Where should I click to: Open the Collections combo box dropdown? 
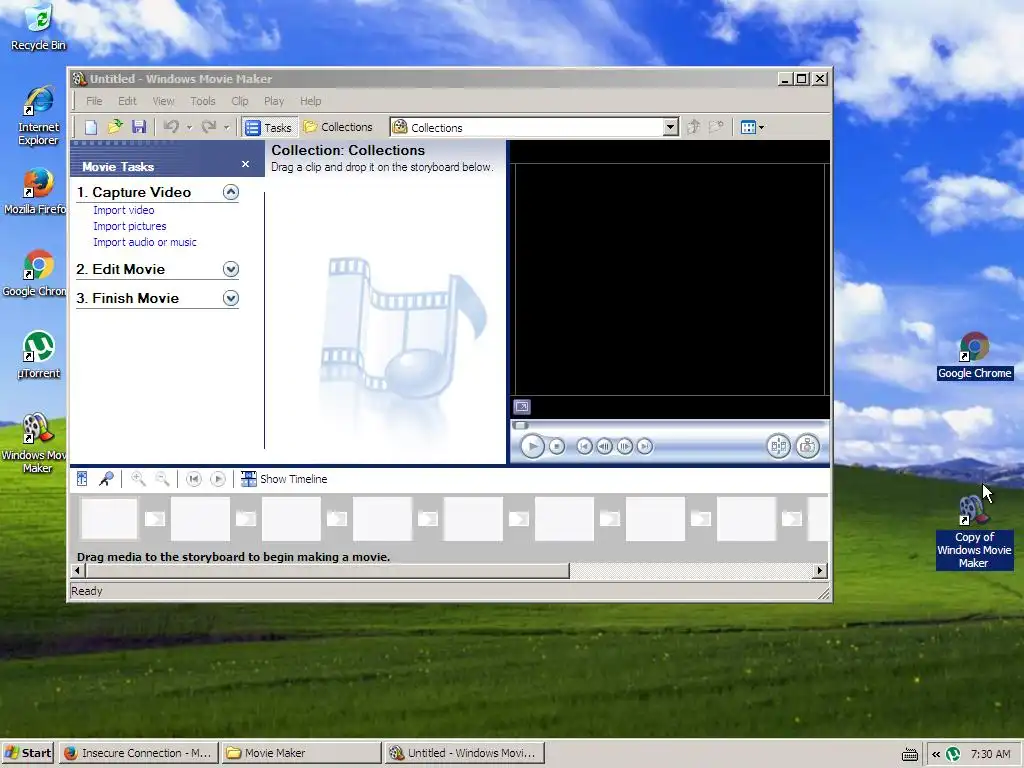coord(670,127)
